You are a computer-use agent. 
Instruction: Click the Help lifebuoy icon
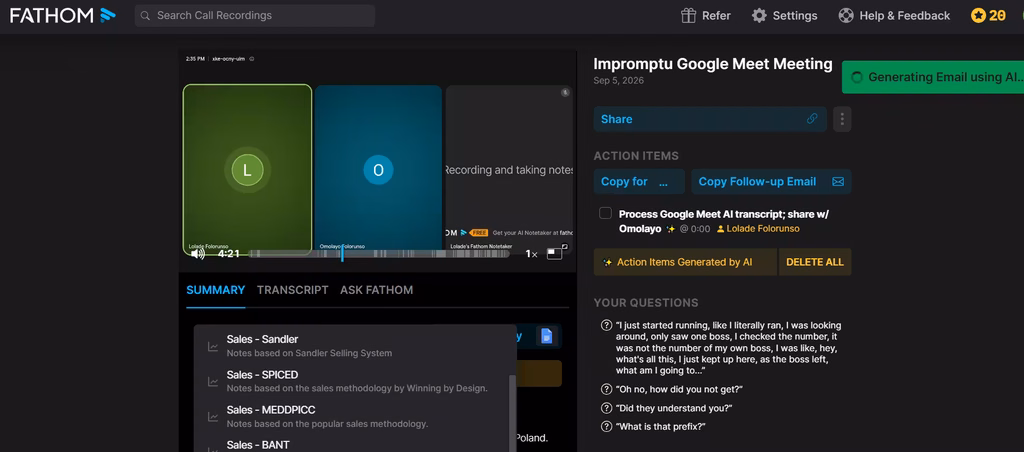tap(846, 16)
